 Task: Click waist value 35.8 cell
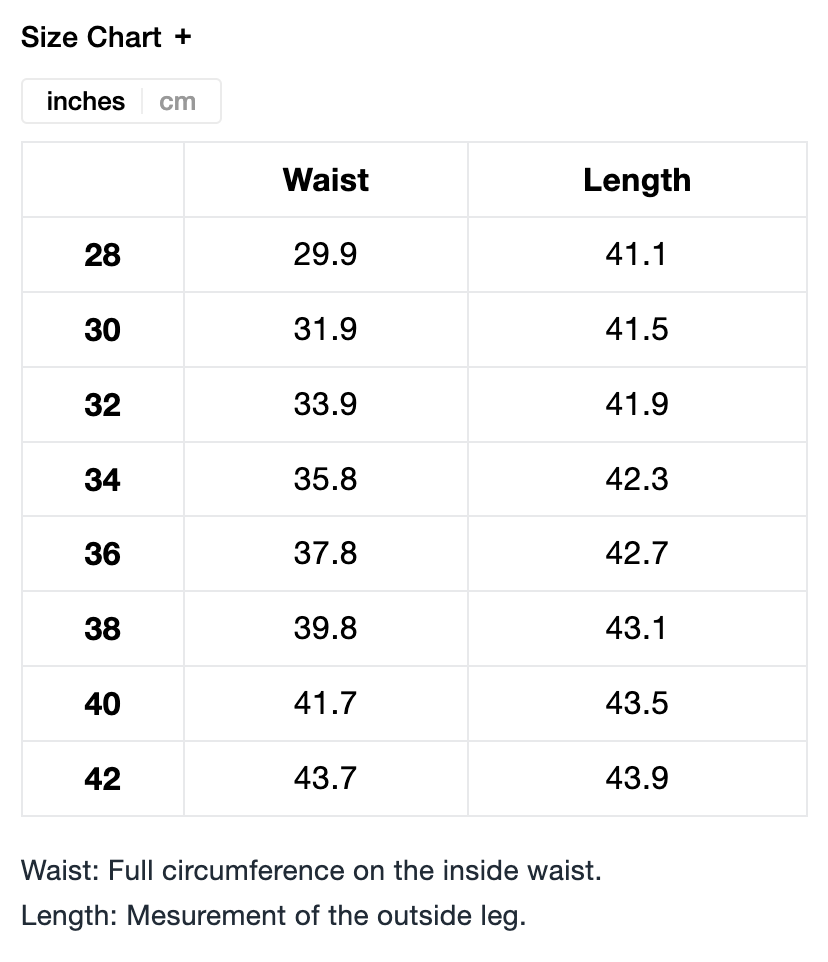coord(325,479)
